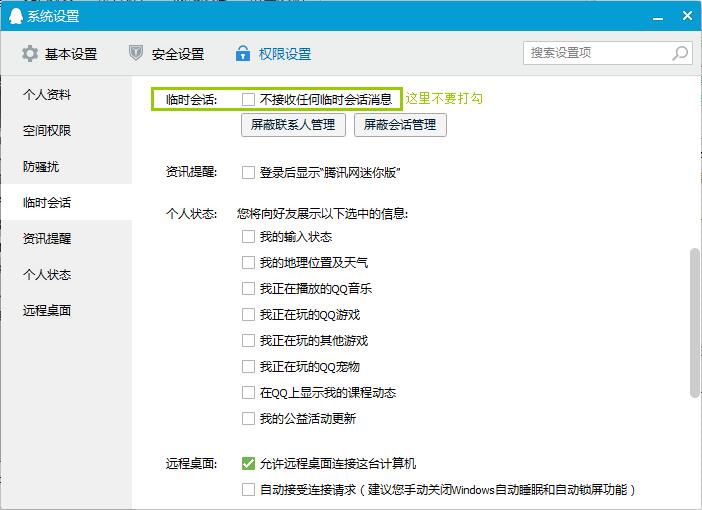702x510 pixels.
Task: Go to 远程桌面 sidebar item
Action: pos(48,311)
